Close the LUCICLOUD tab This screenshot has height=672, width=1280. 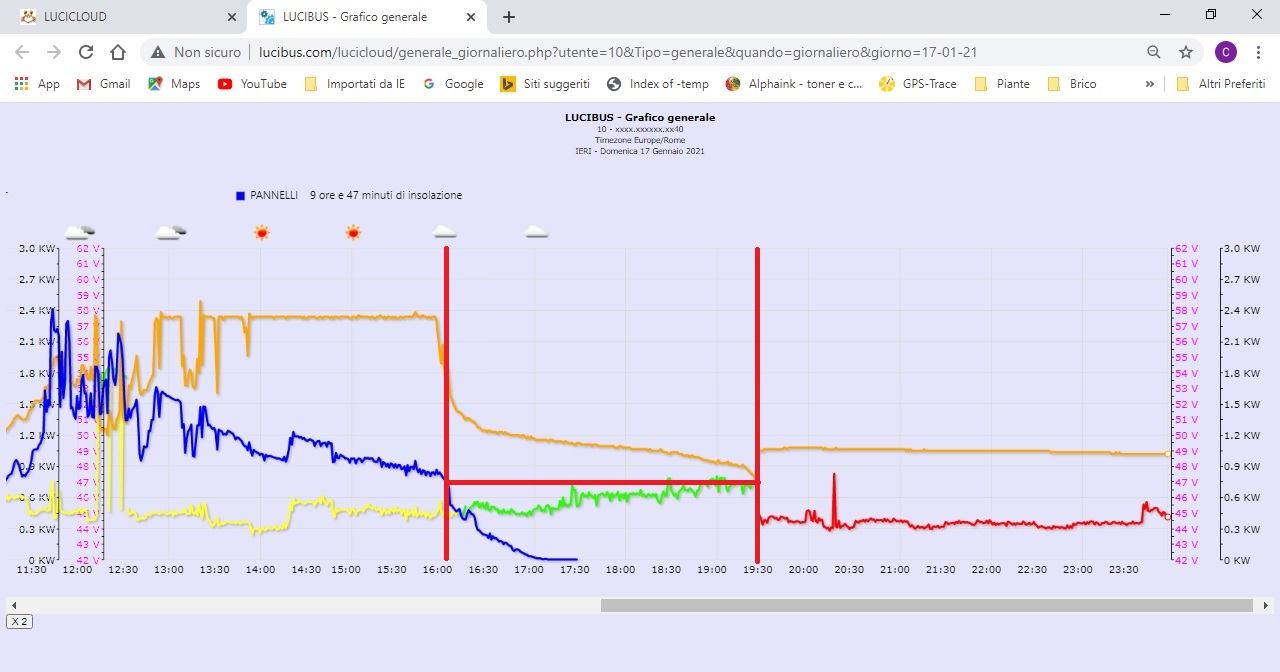232,17
